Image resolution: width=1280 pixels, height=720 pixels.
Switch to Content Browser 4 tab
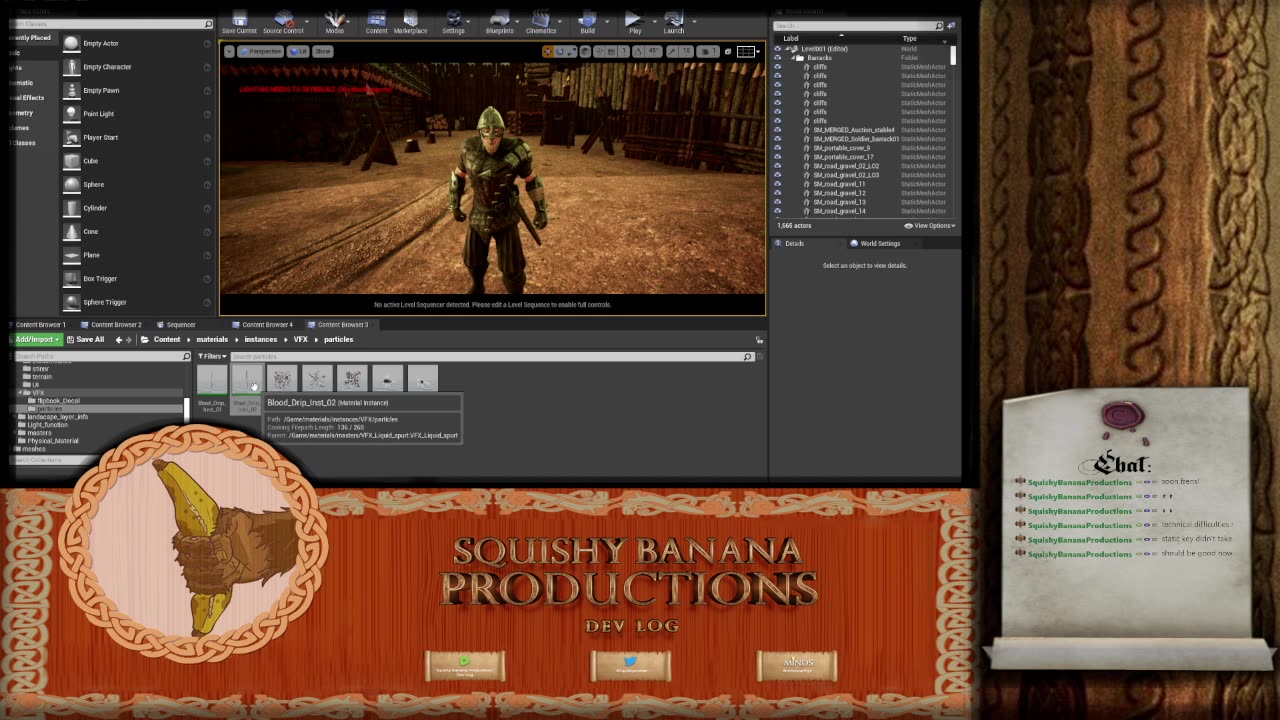pos(262,324)
